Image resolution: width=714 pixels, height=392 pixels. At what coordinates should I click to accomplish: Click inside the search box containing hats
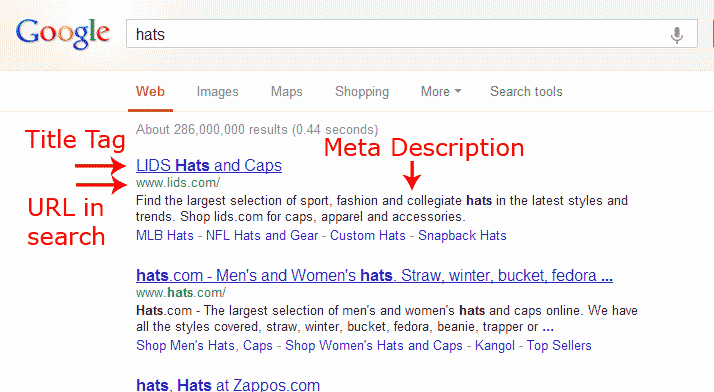click(412, 34)
